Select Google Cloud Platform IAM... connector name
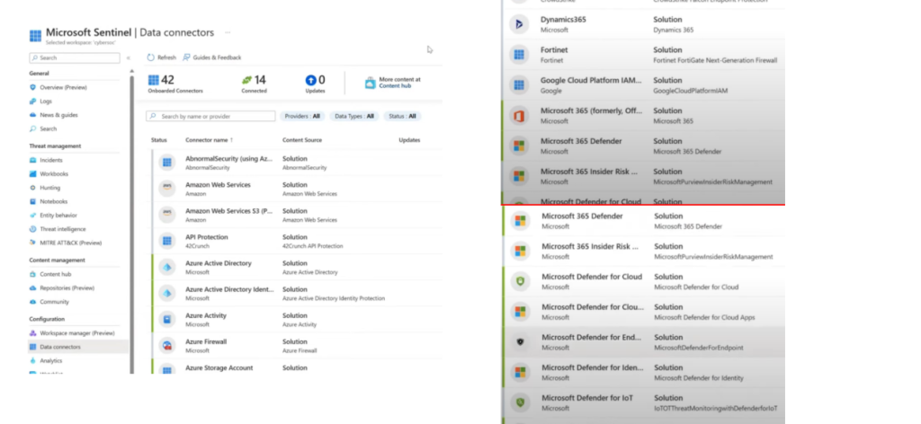Screen dimensions: 921x424 pyautogui.click(x=591, y=80)
